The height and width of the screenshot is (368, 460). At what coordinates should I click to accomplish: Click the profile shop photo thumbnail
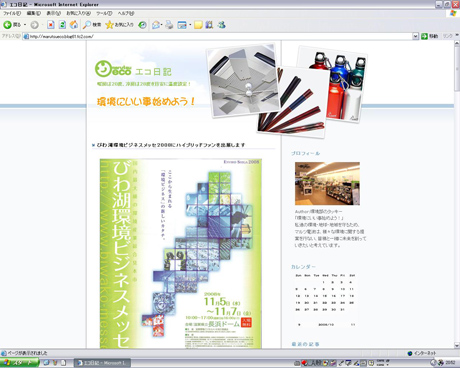[x=327, y=183]
